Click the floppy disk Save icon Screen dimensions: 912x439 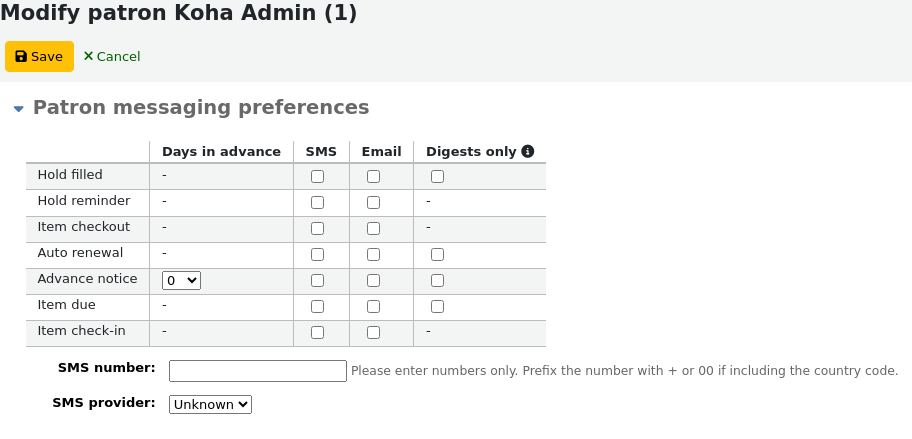[x=21, y=56]
